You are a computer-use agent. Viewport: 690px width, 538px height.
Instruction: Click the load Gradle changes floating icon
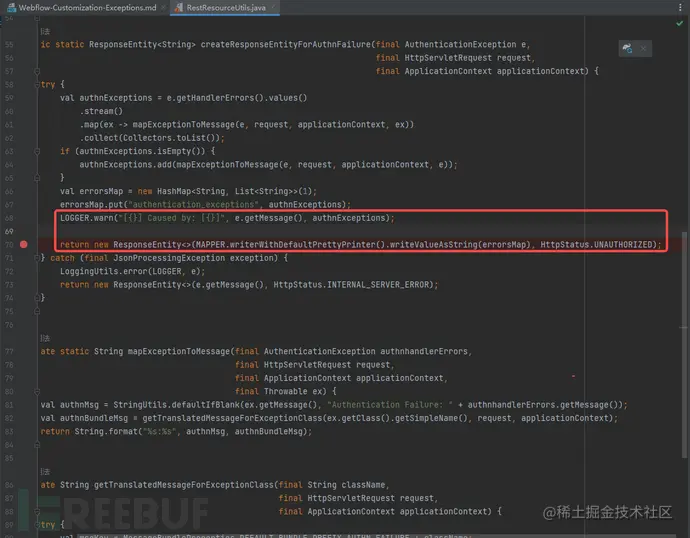628,48
